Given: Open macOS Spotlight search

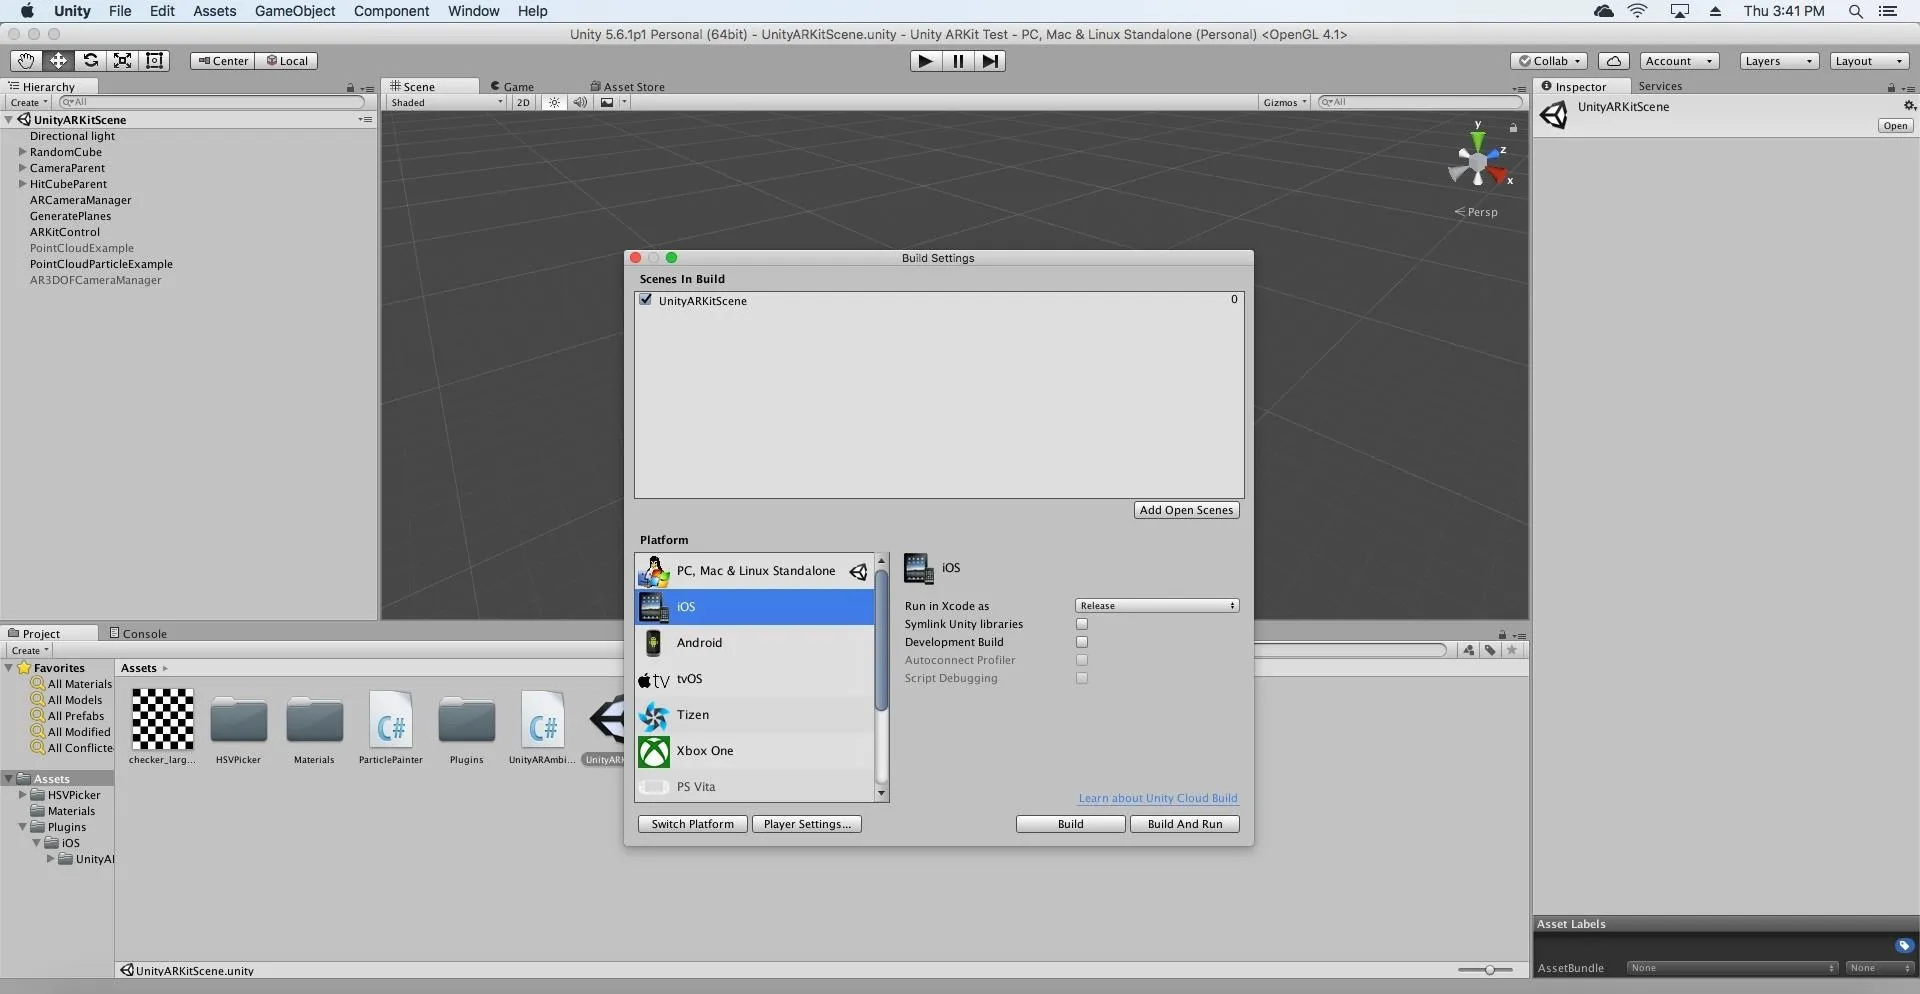Looking at the screenshot, I should coord(1855,11).
